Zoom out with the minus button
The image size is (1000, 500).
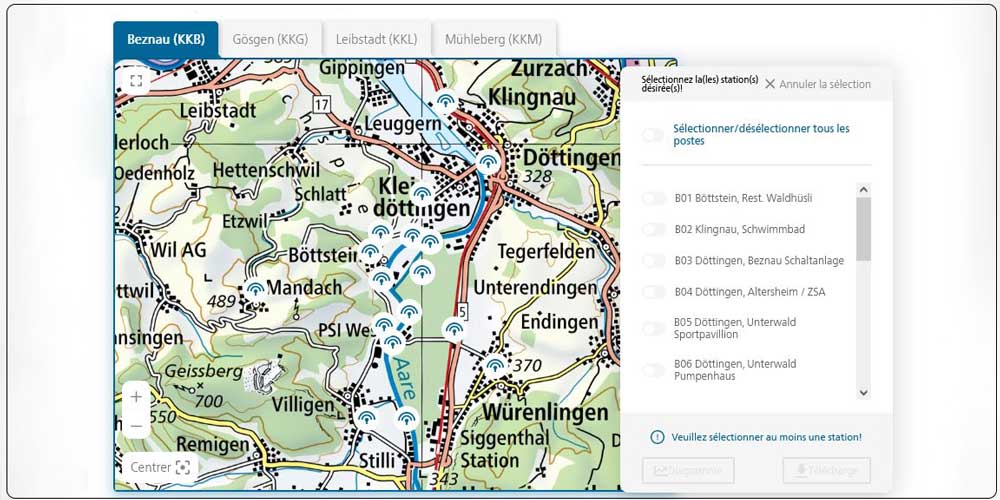pyautogui.click(x=136, y=425)
